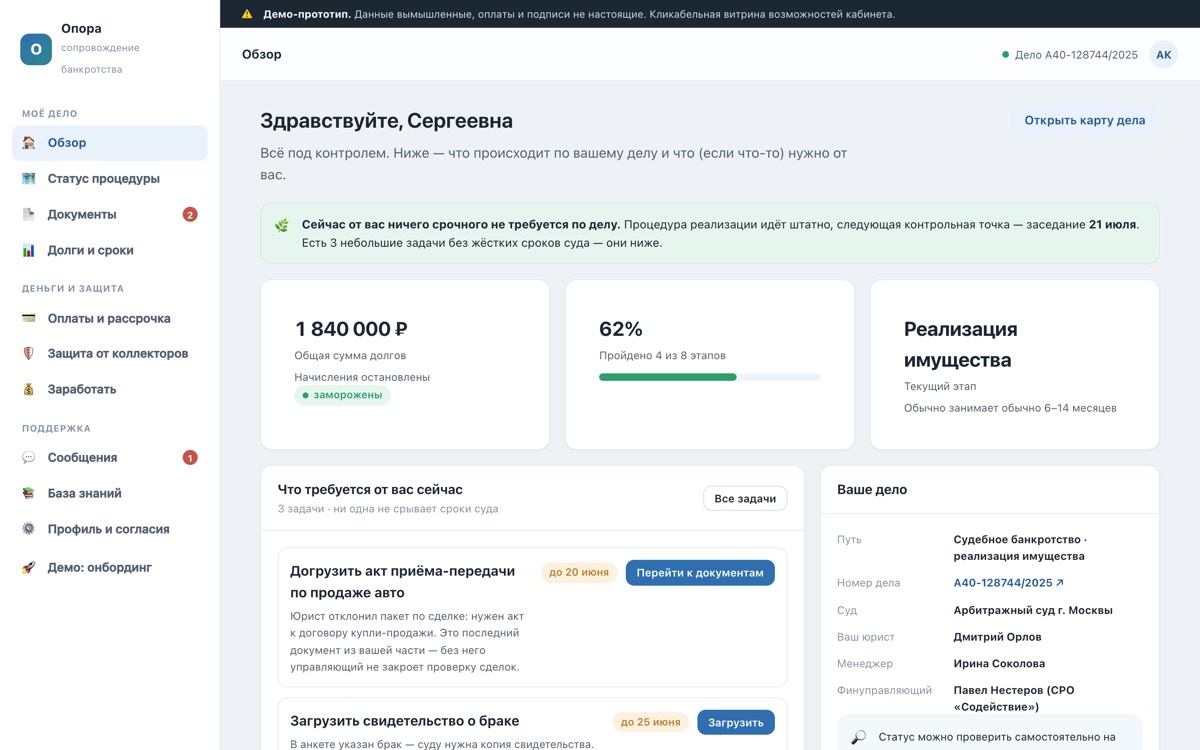Click the 1 840 000 ₽ debt amount
This screenshot has height=750, width=1200.
pyautogui.click(x=351, y=329)
